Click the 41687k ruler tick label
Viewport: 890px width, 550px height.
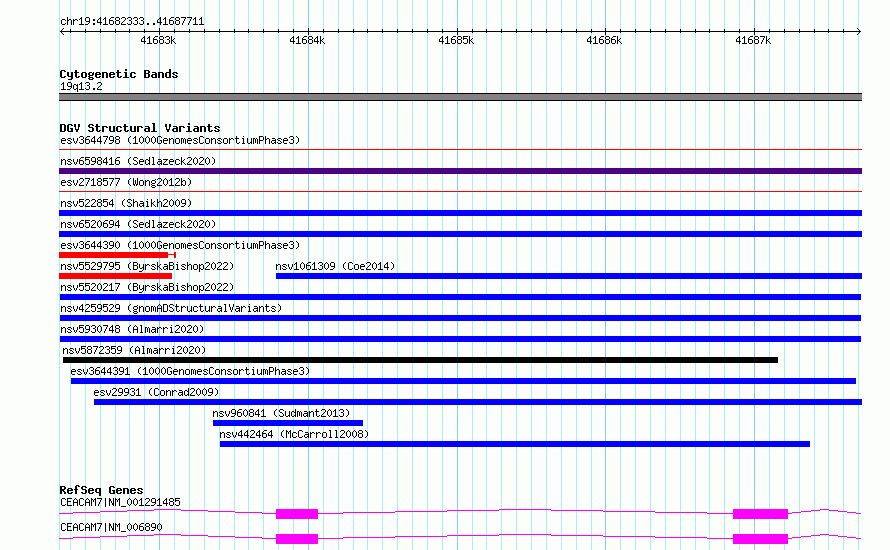[753, 40]
